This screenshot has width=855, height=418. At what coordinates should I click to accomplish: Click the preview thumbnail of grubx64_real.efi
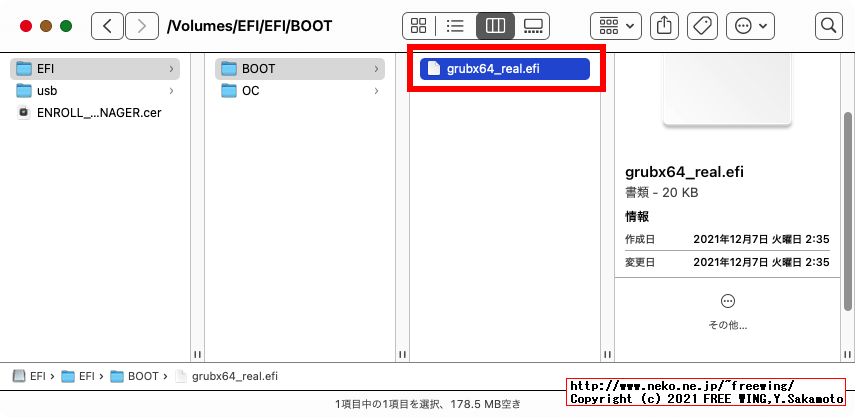point(727,90)
